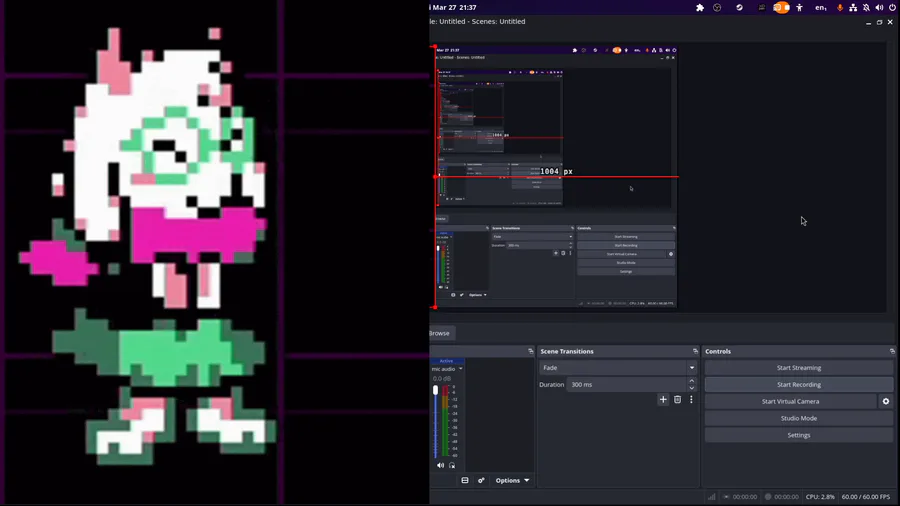Click the OBS preview canvas
Image resolution: width=900 pixels, height=506 pixels.
click(x=658, y=177)
